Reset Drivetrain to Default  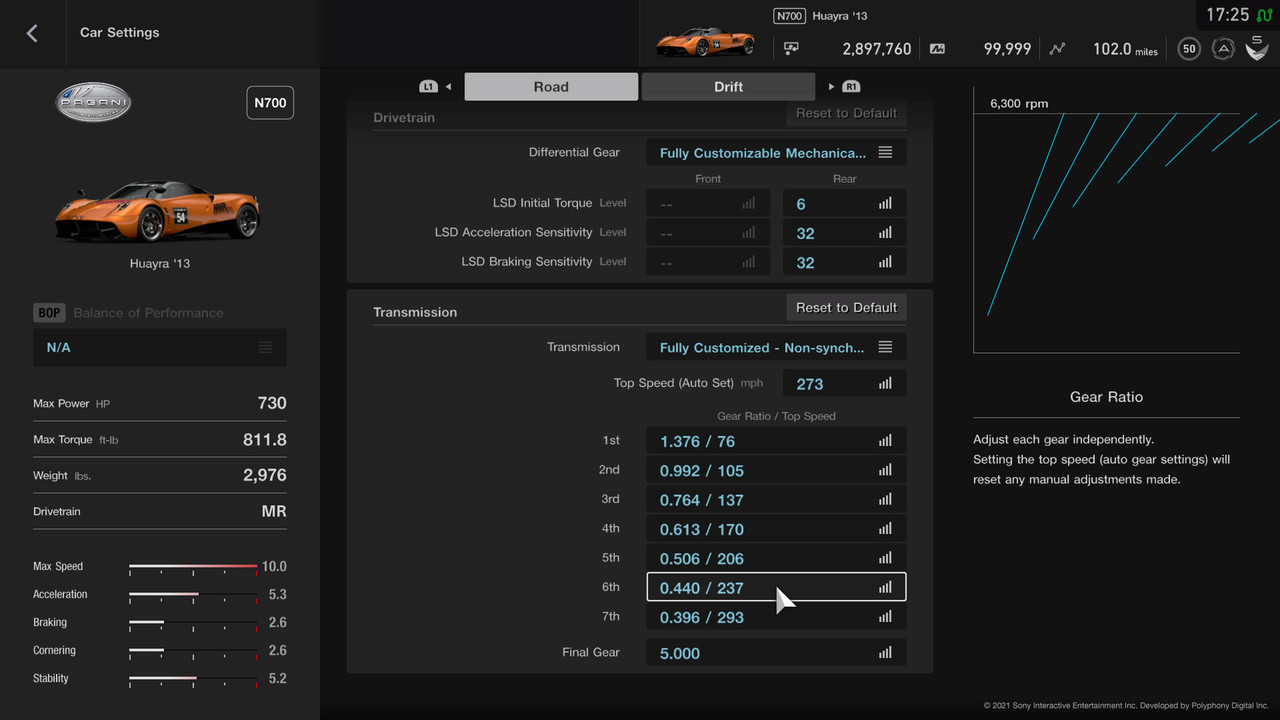pyautogui.click(x=846, y=113)
